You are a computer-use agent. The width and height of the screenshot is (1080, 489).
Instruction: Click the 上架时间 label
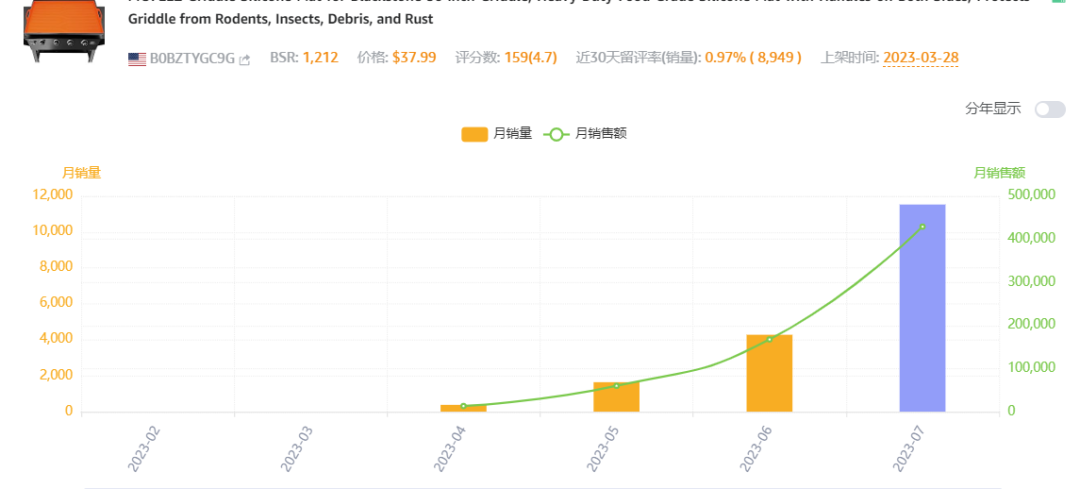coord(850,58)
